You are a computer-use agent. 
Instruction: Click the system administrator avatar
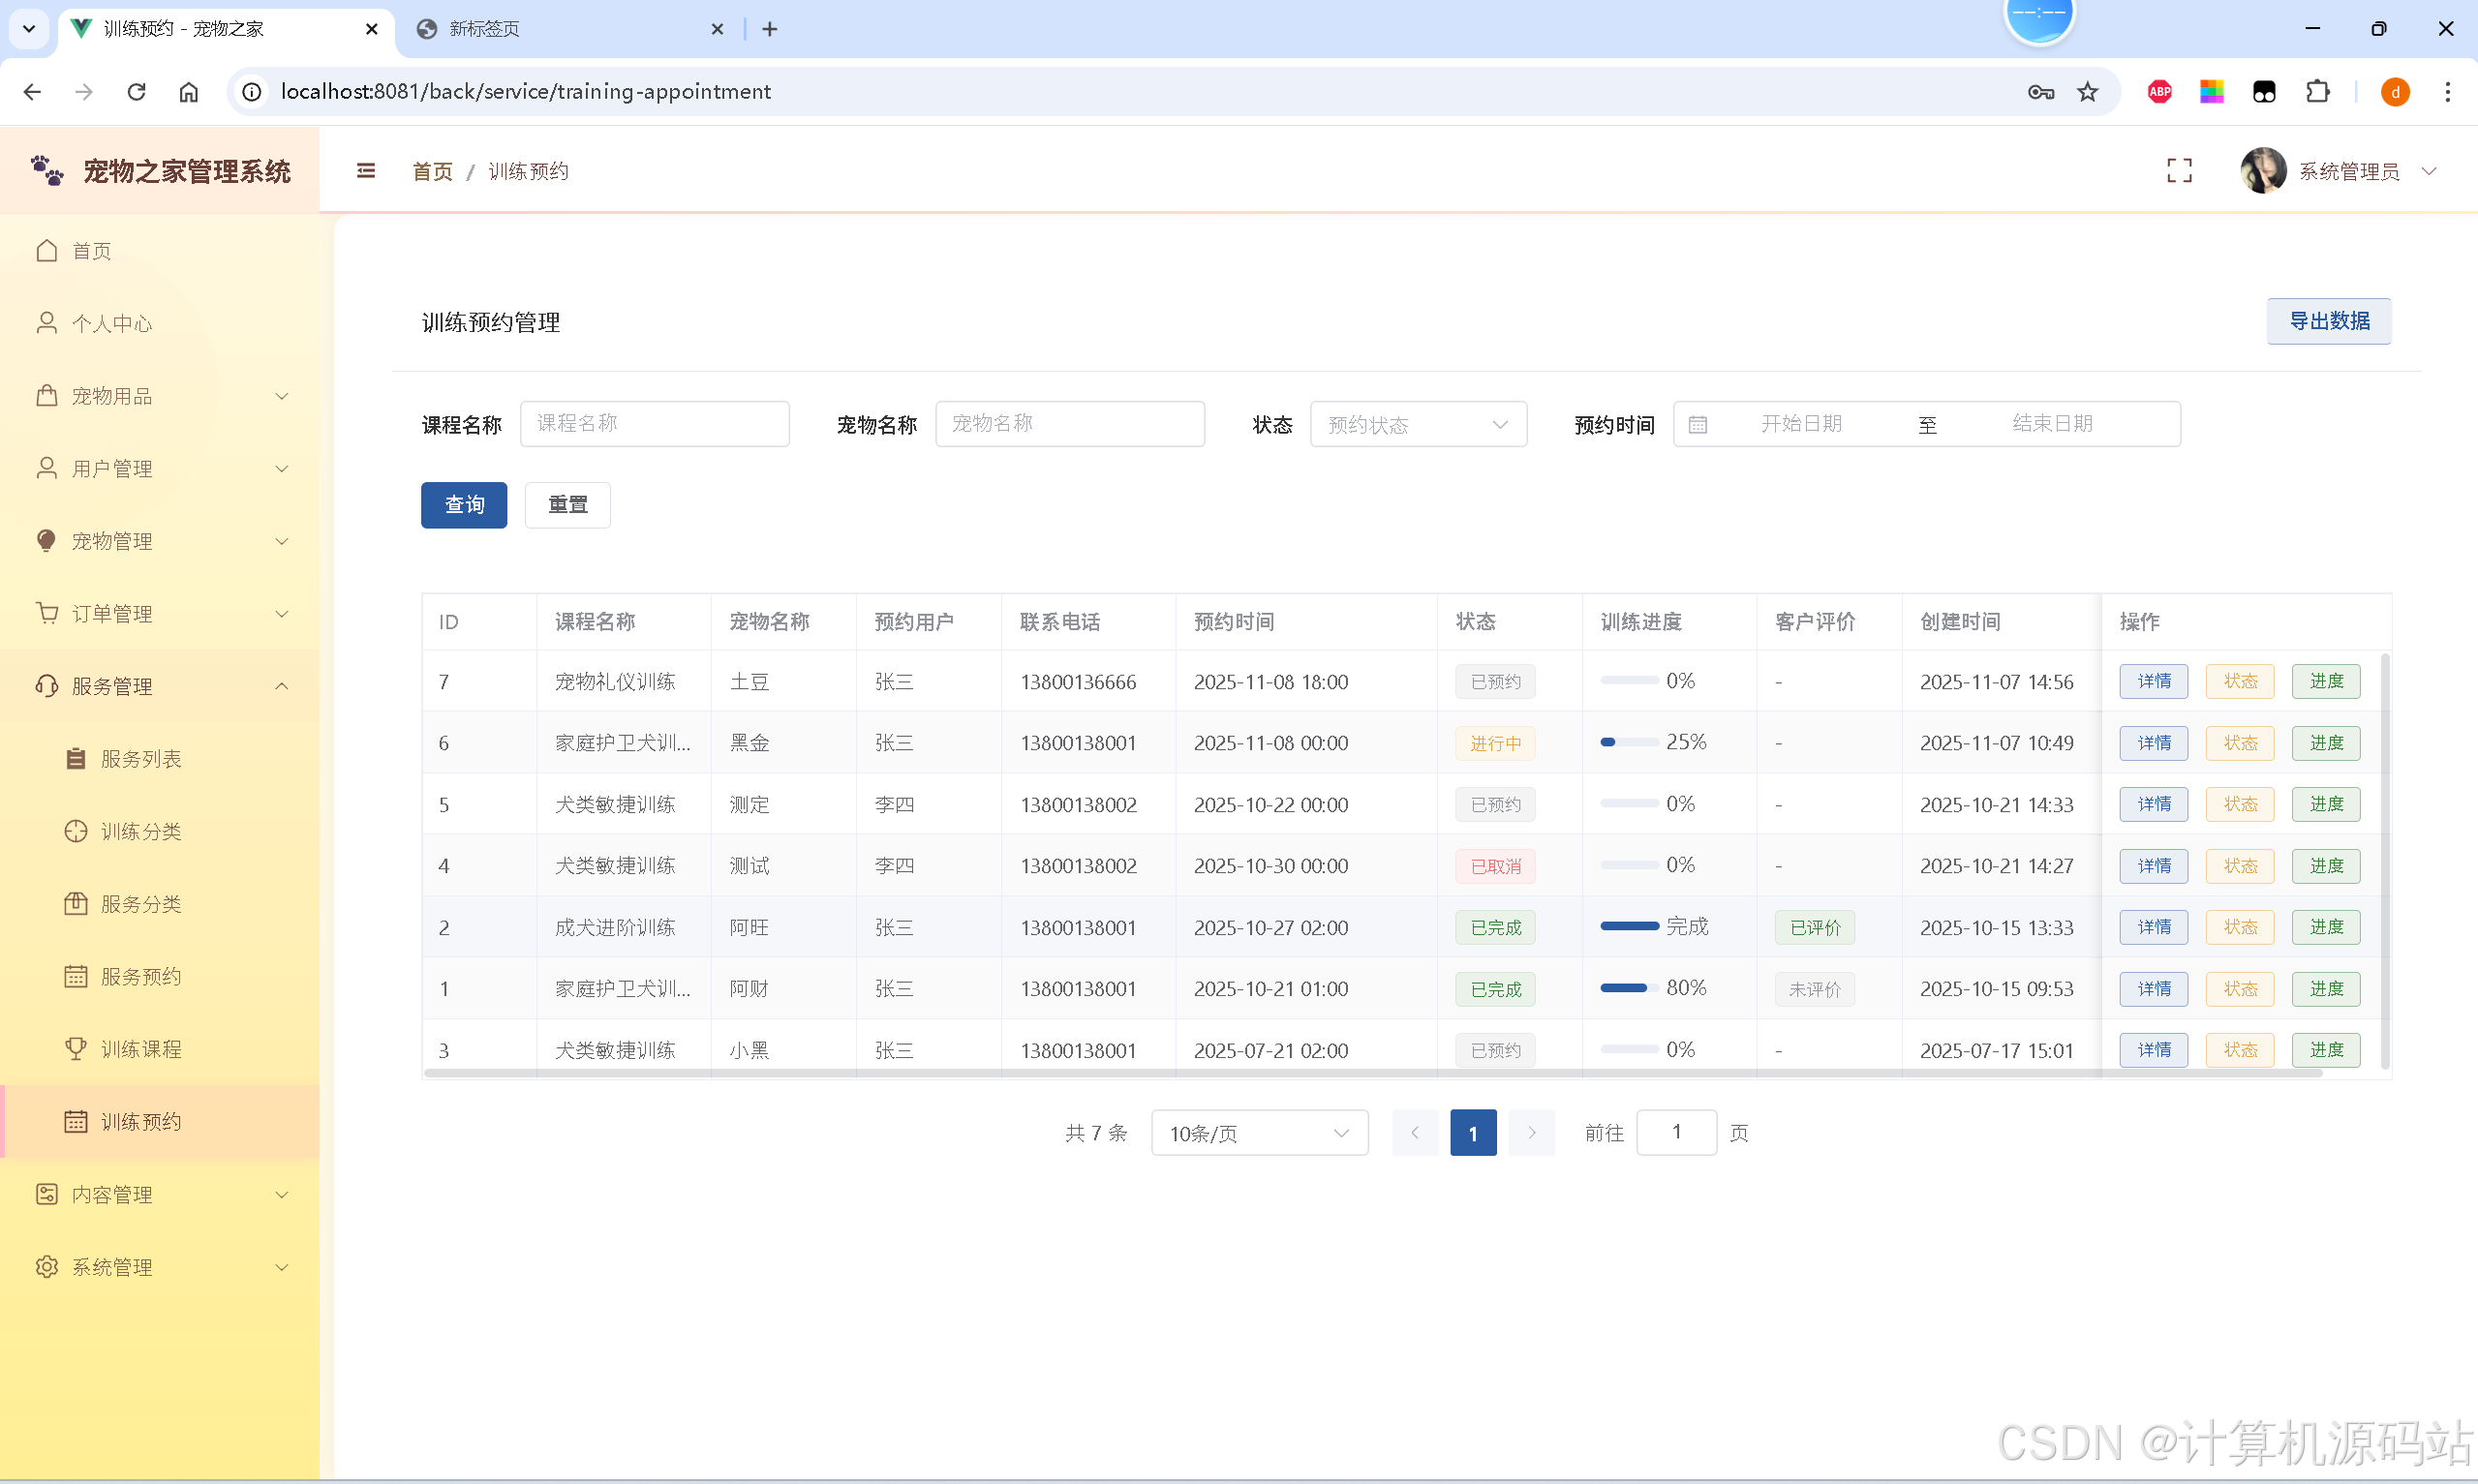tap(2263, 171)
